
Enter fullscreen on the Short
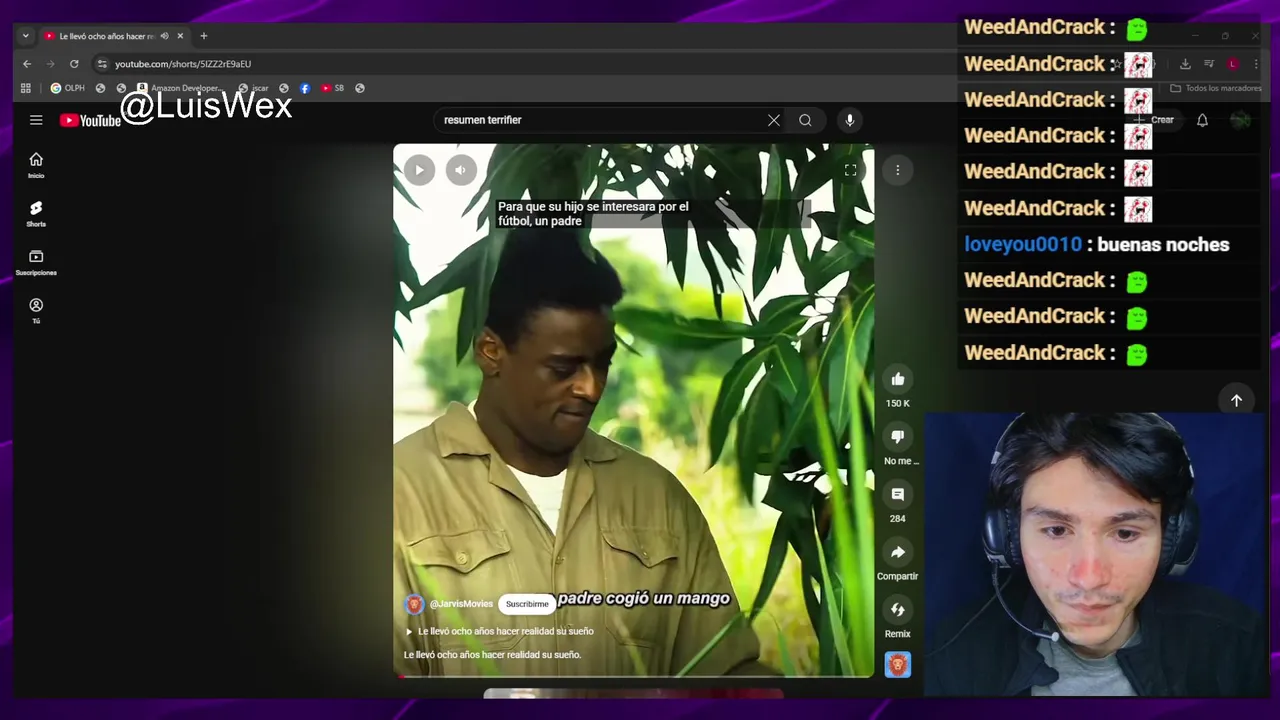(850, 170)
